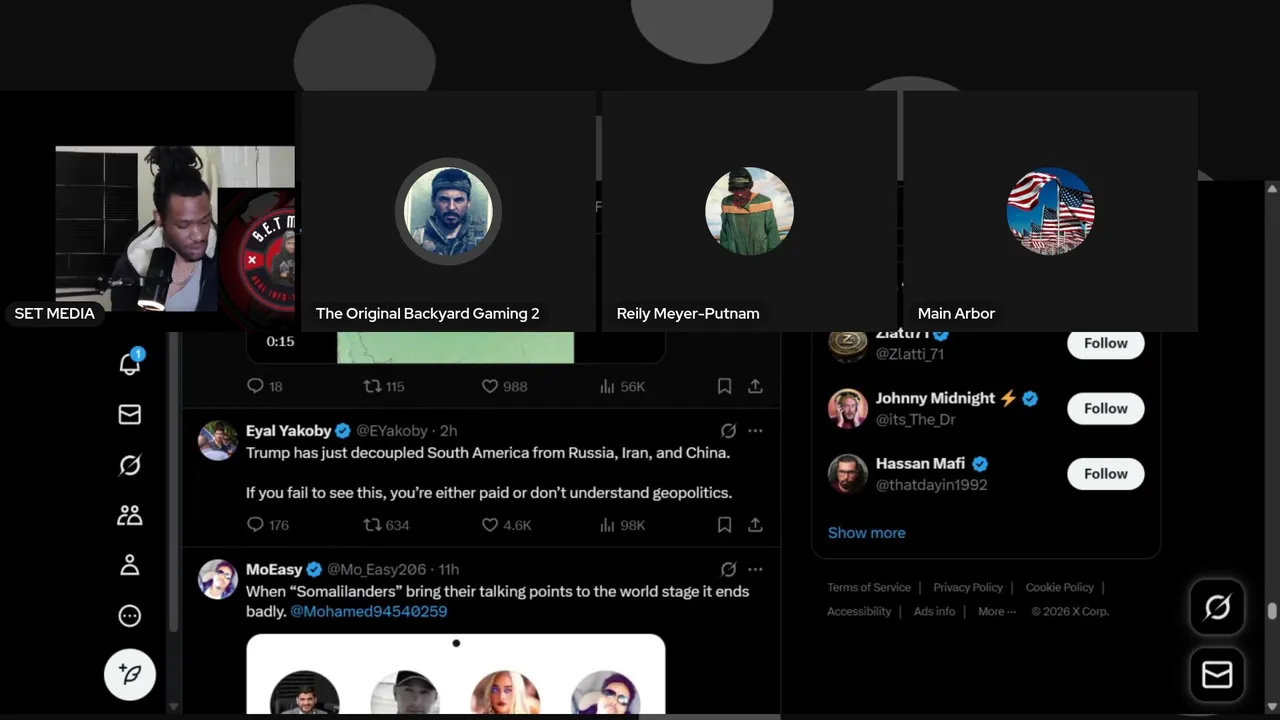Open Terms of Service link
The width and height of the screenshot is (1280, 720).
869,587
